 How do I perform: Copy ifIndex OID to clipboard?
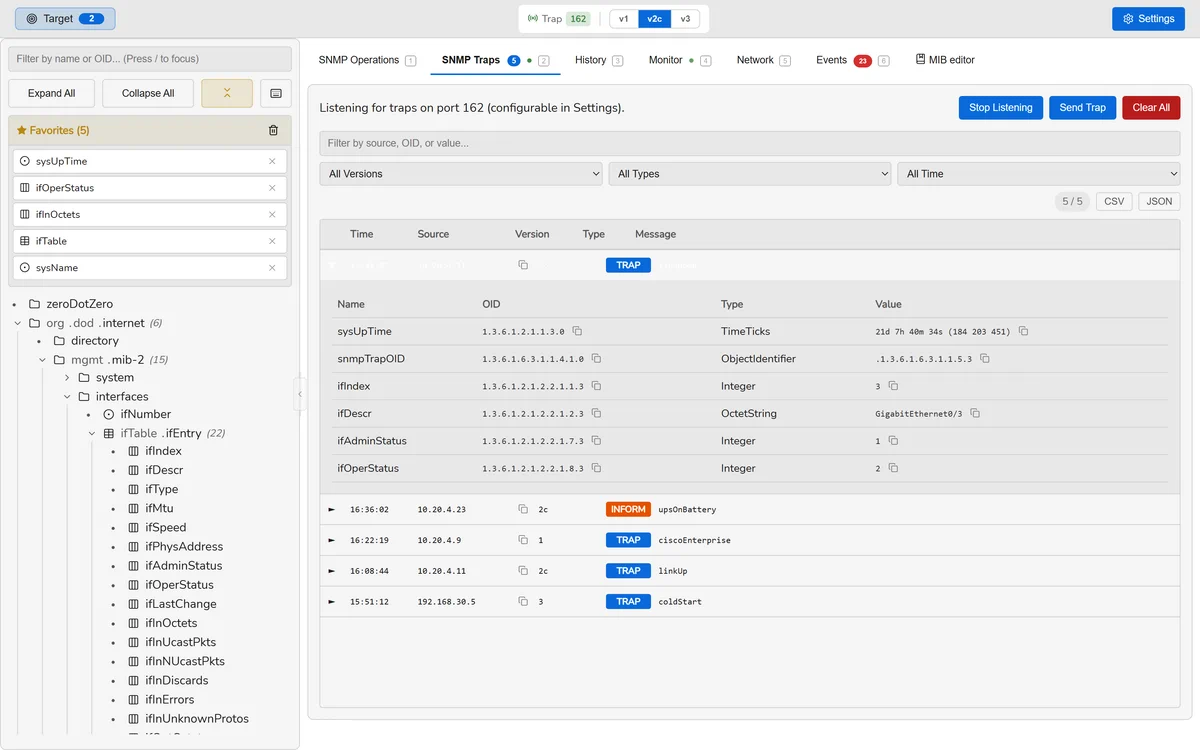(x=596, y=386)
